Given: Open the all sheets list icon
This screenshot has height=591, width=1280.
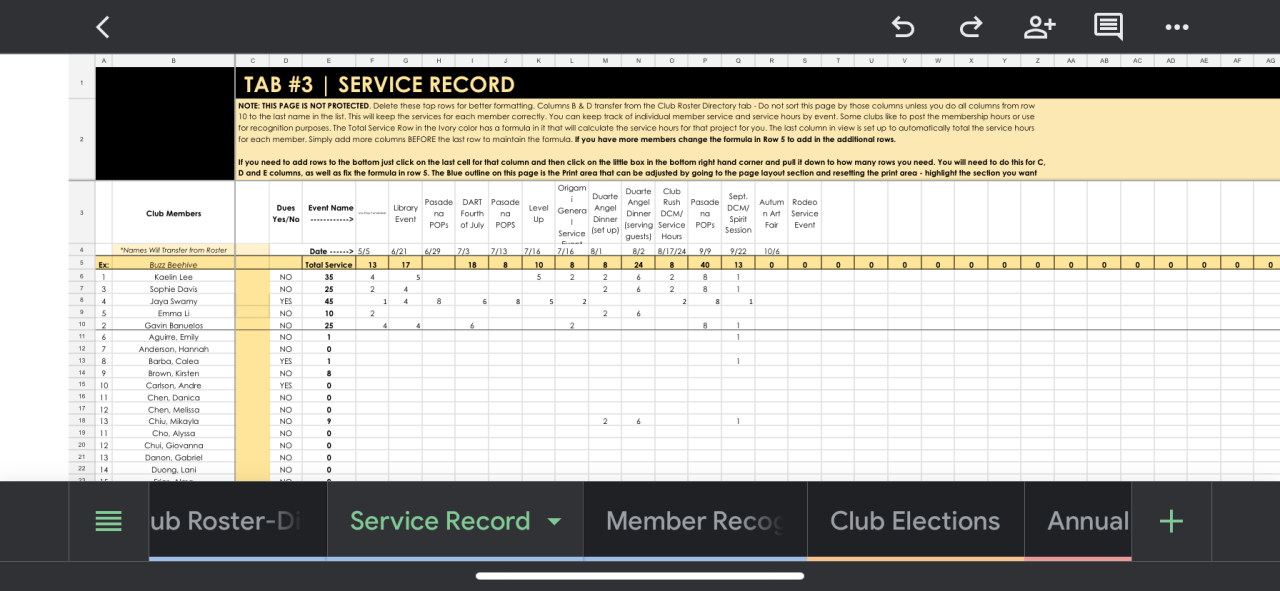Looking at the screenshot, I should tap(108, 521).
